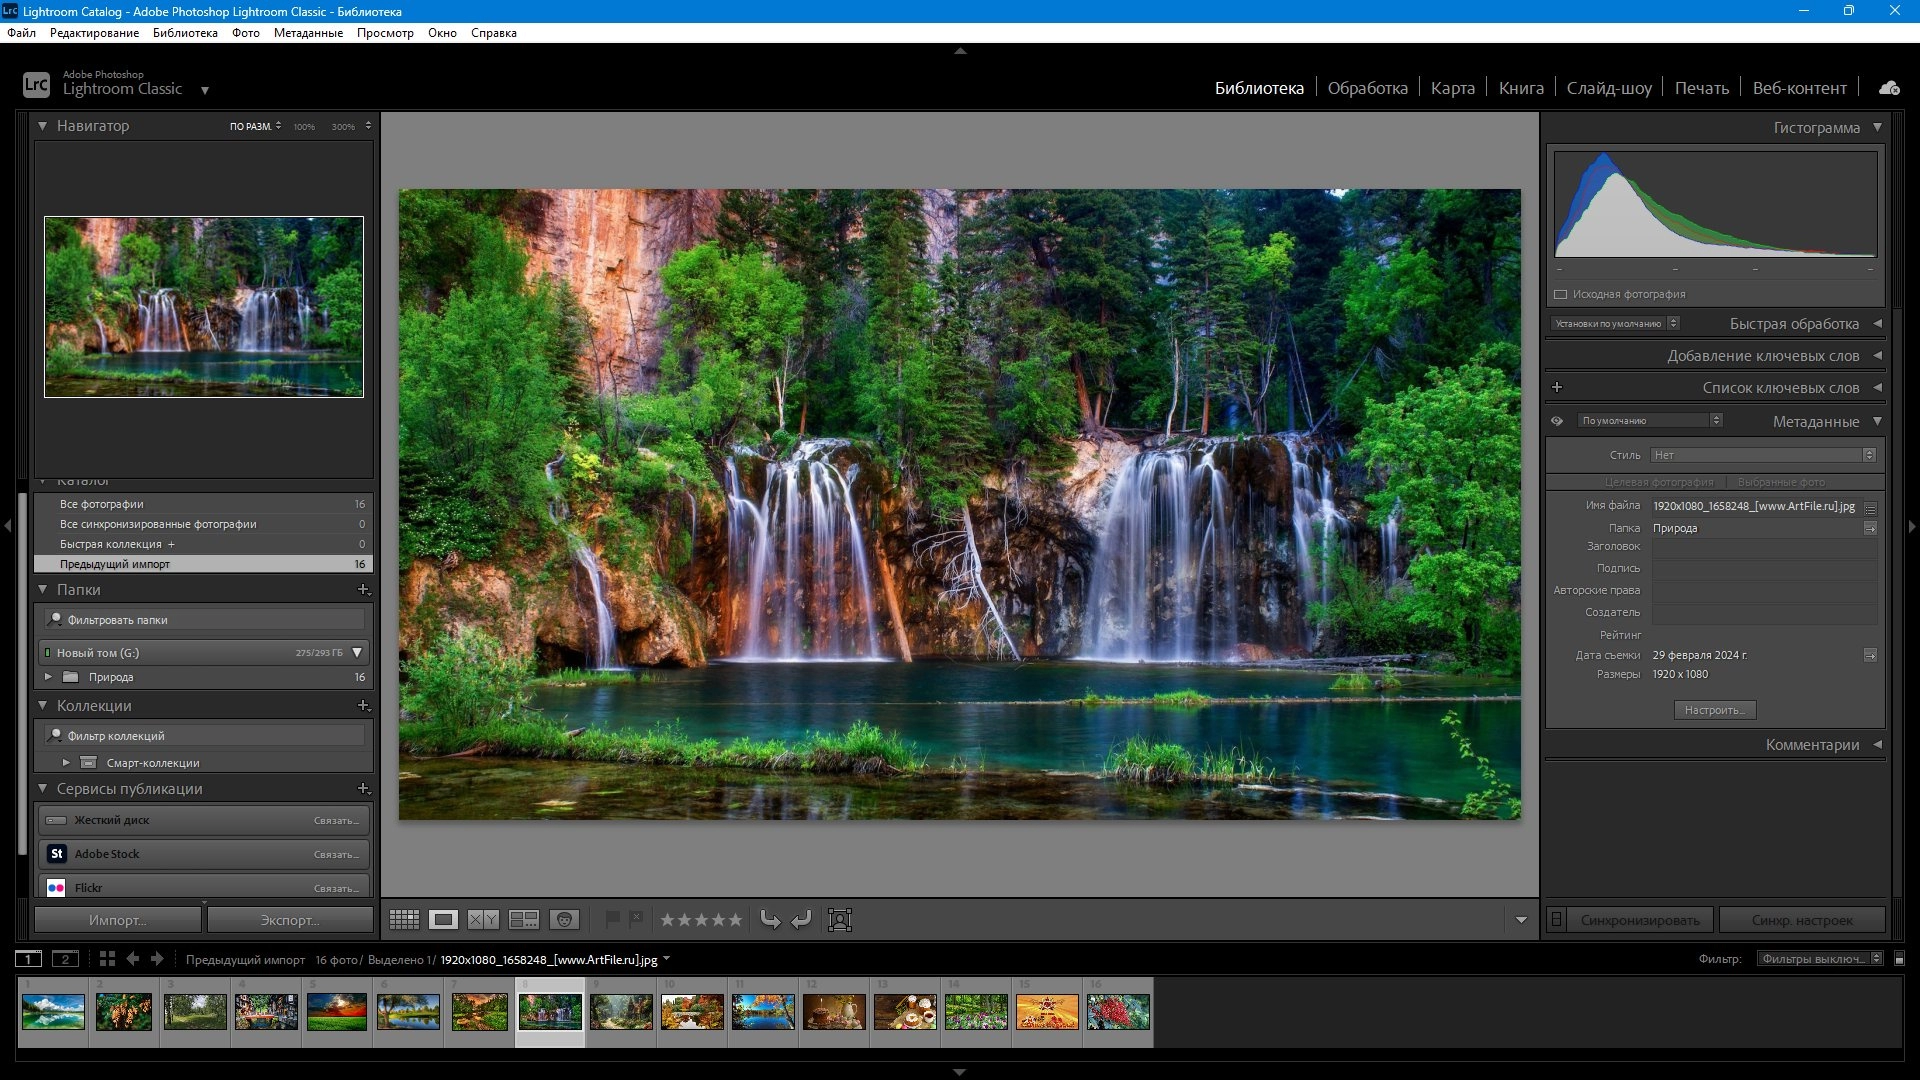Switch to Grid view icon in toolbar
Screen dimensions: 1920x1080
404,920
